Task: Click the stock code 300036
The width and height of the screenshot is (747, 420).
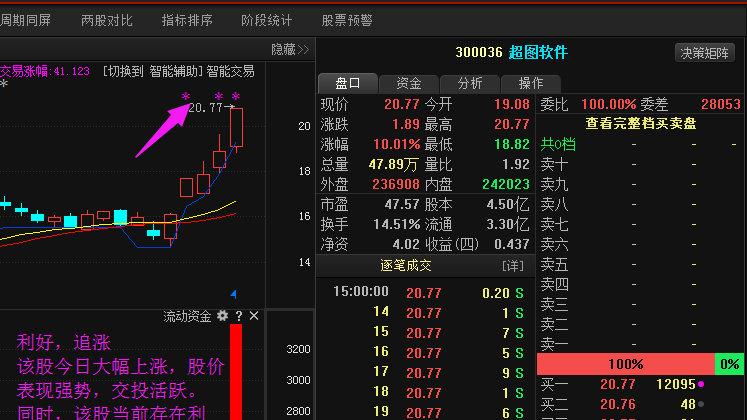Action: click(479, 52)
